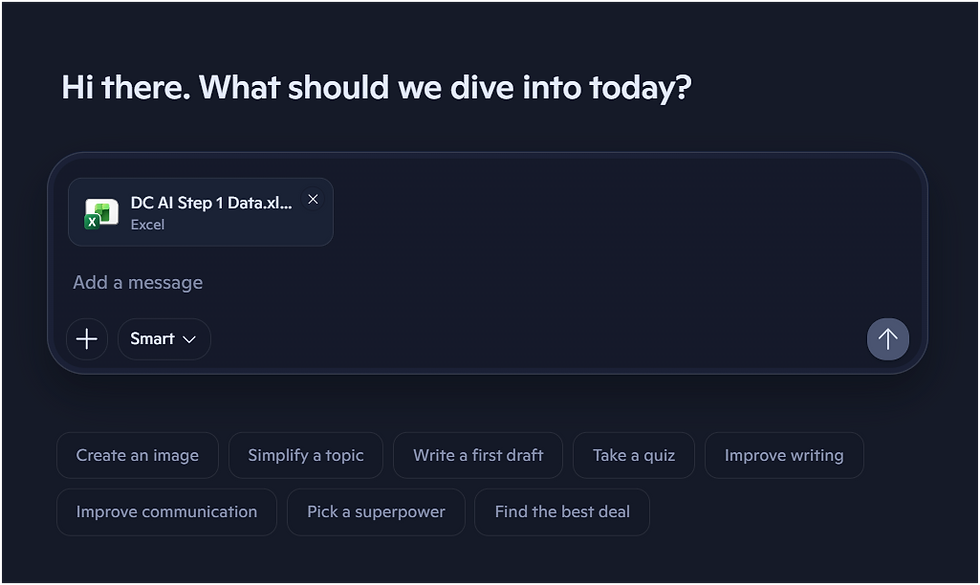Click the Excel file type label
Screen dimensions: 980x585
click(147, 225)
